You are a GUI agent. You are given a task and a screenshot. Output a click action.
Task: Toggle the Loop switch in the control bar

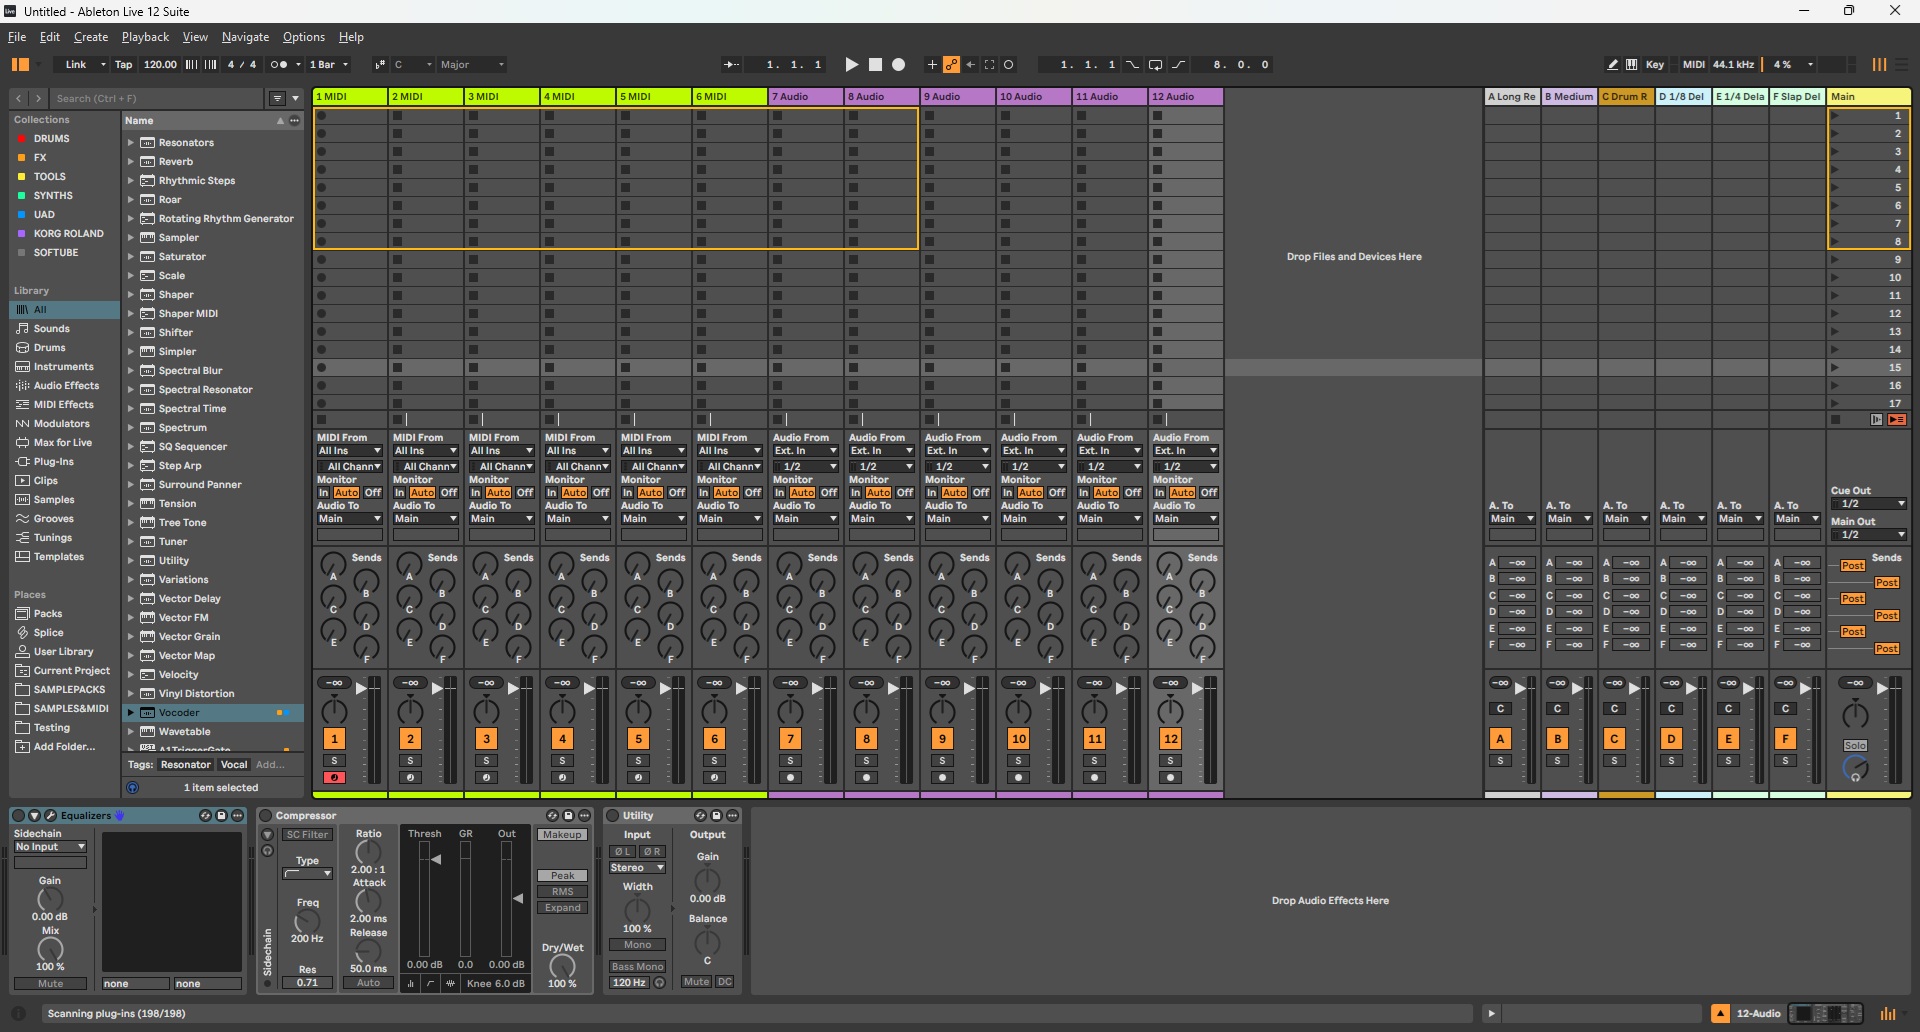click(1155, 64)
